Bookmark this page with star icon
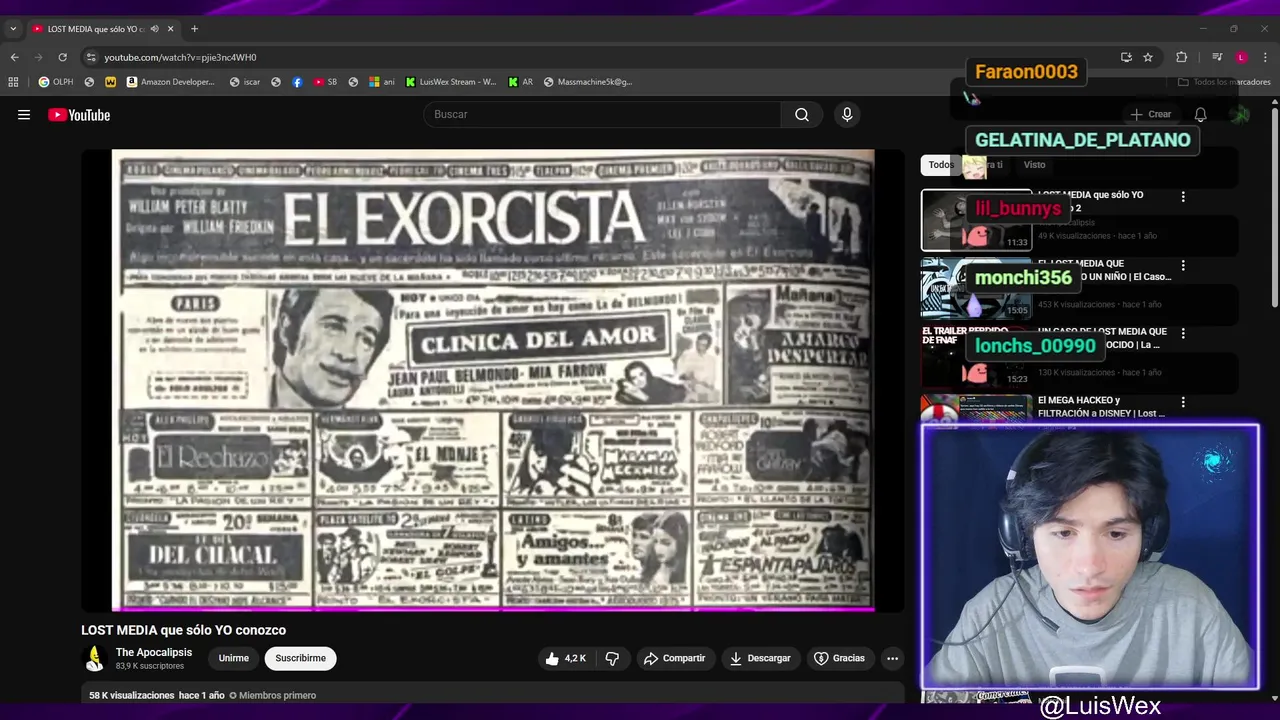 [1148, 57]
